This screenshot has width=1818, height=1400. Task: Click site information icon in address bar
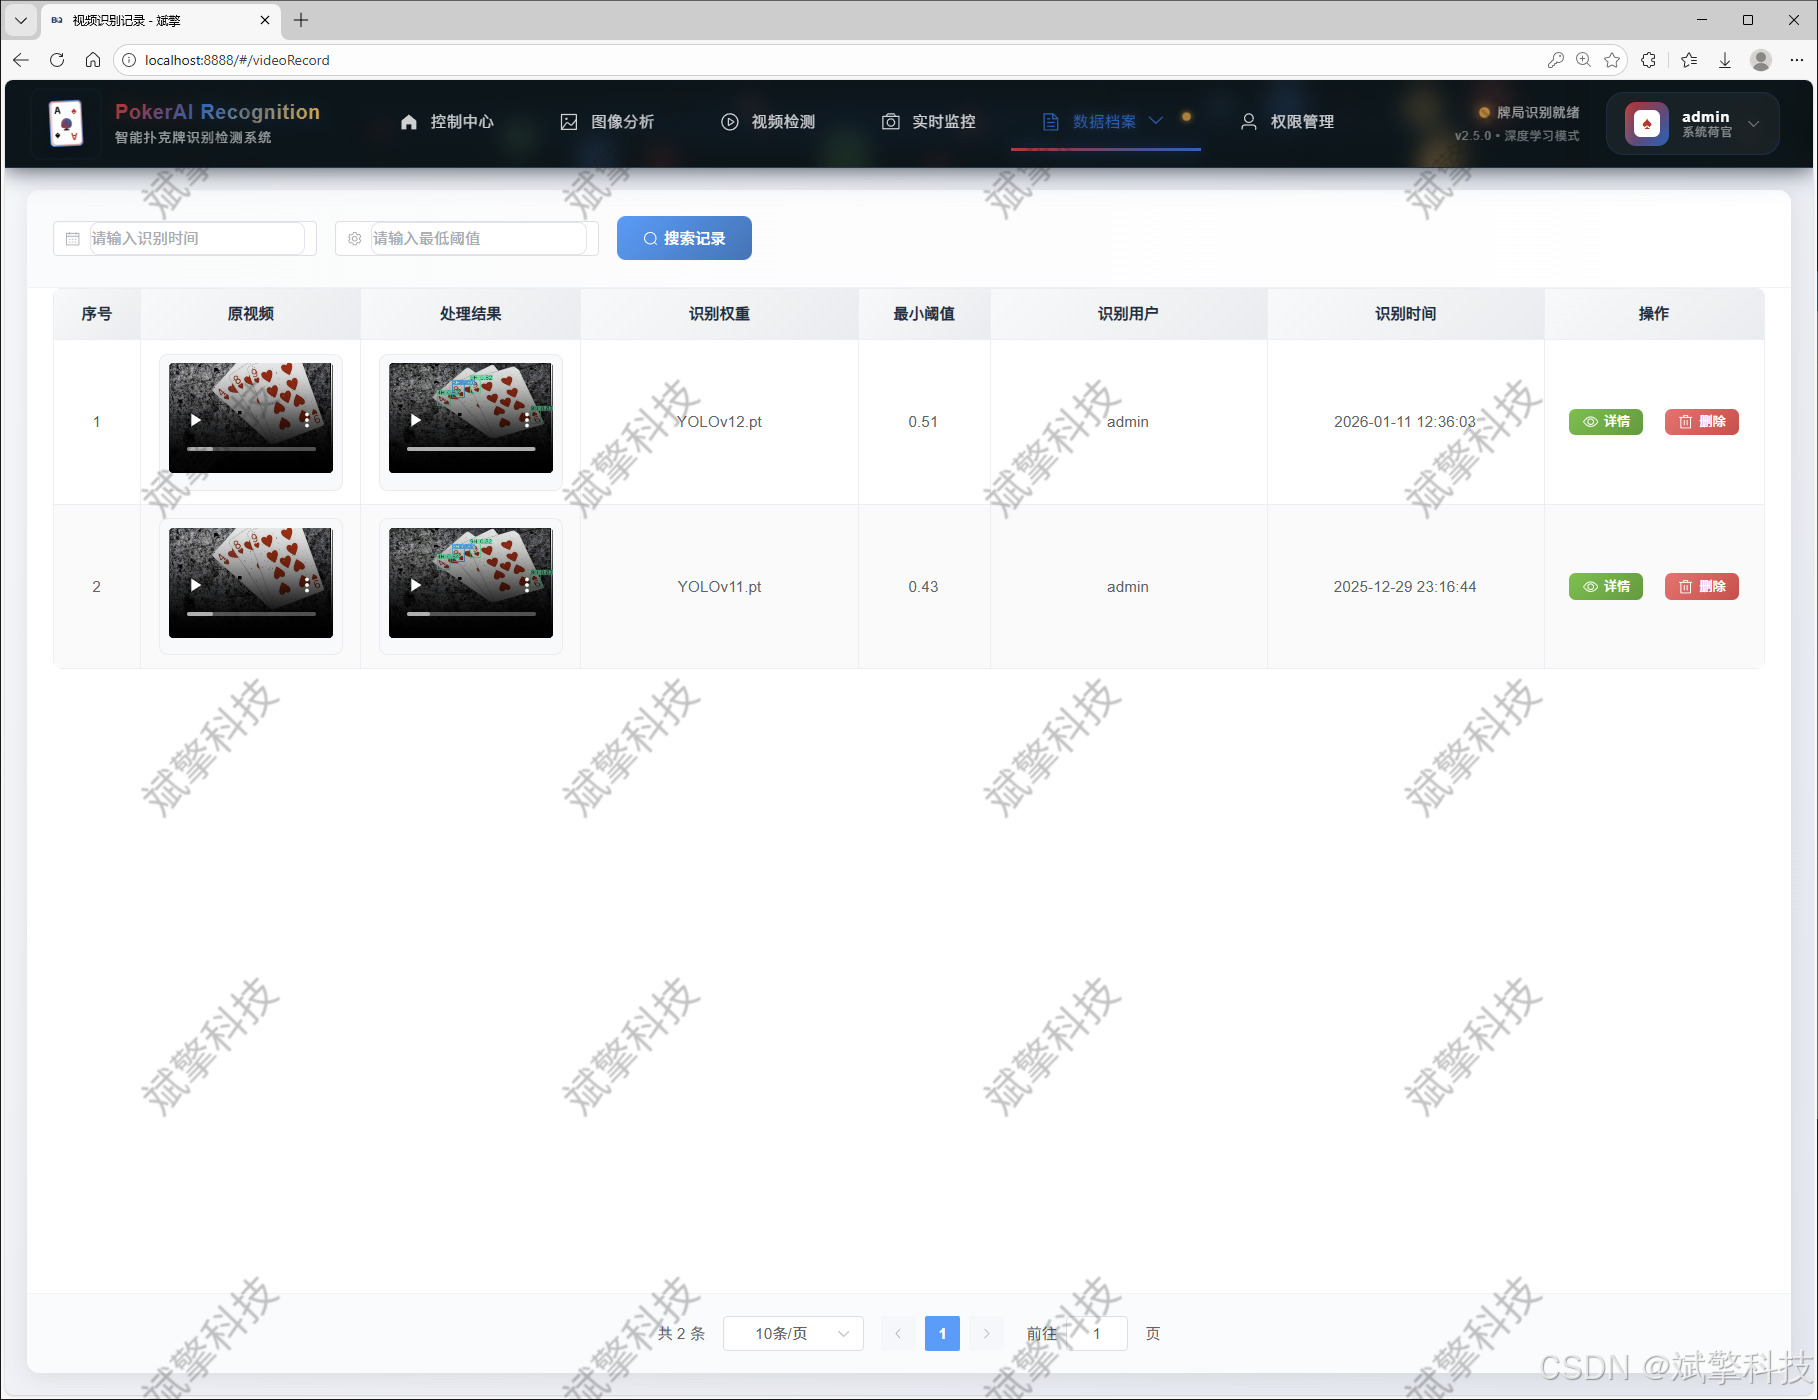tap(129, 60)
